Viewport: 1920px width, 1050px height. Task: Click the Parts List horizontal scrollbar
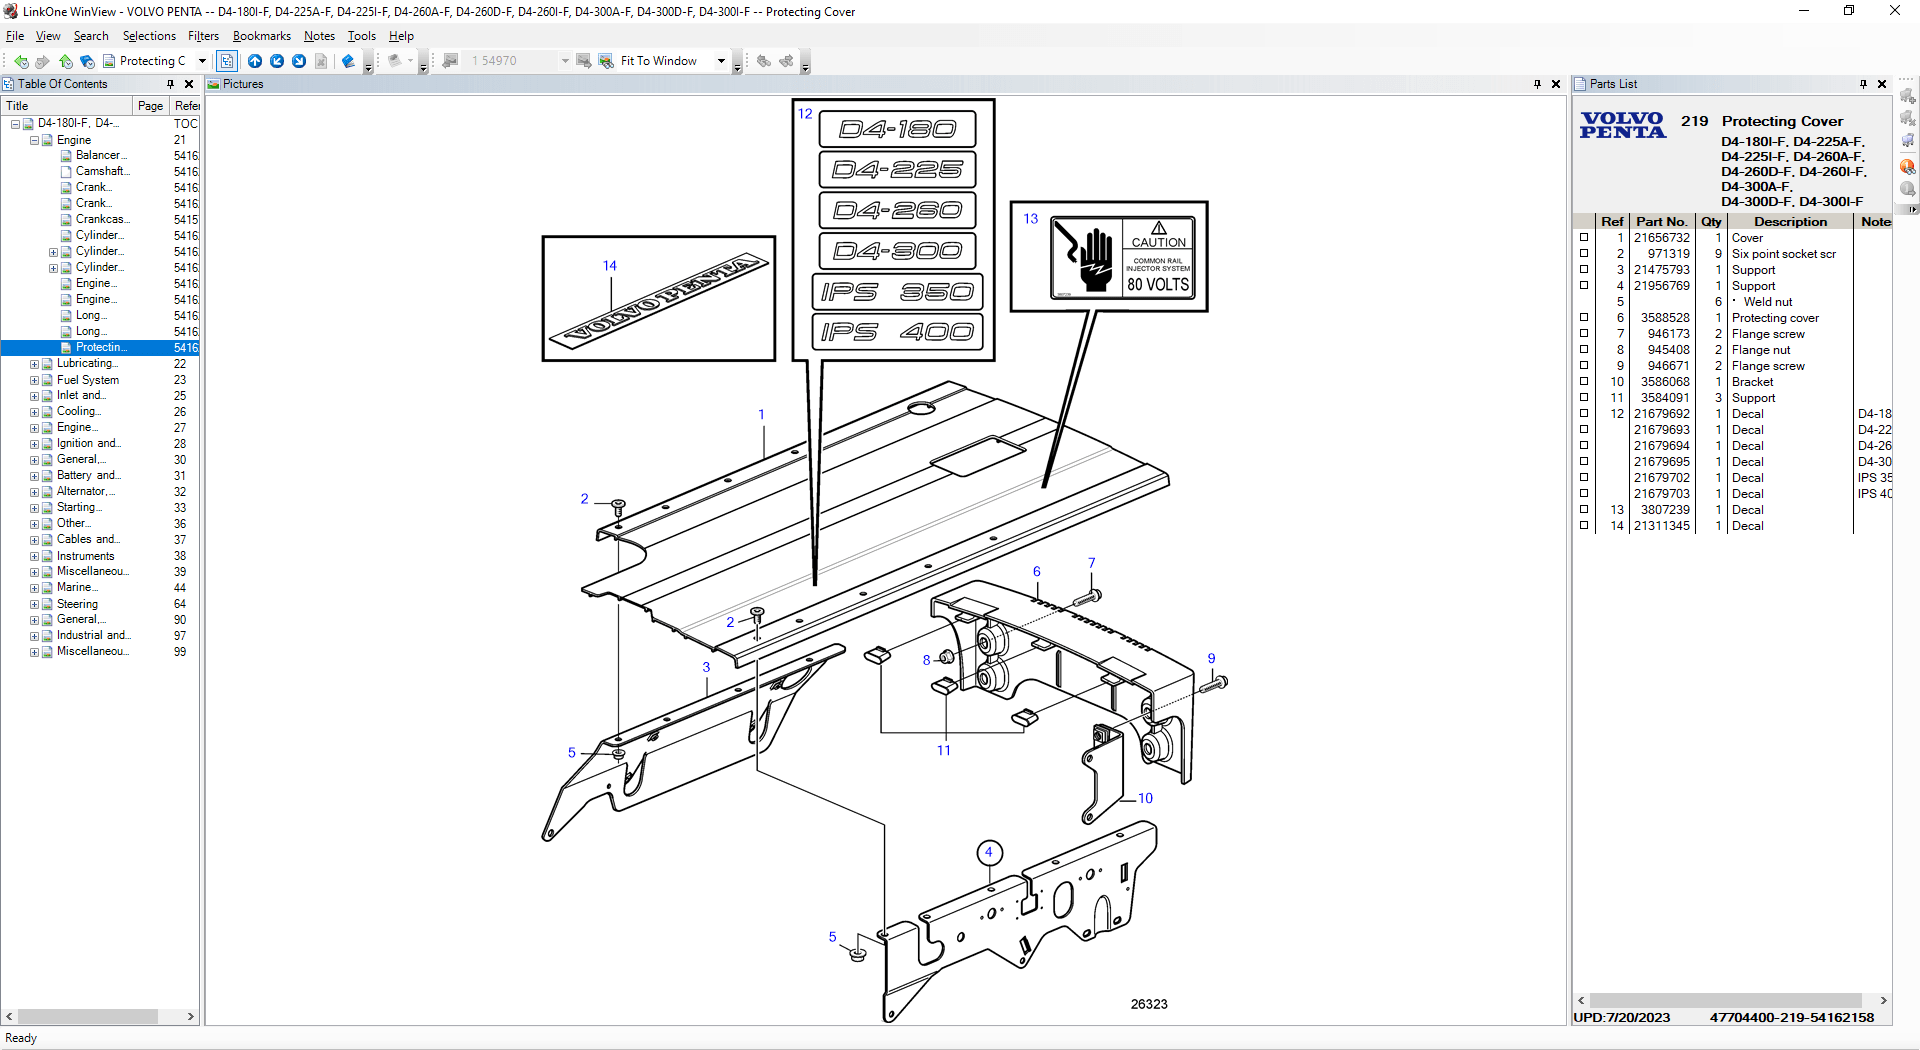click(1732, 1000)
